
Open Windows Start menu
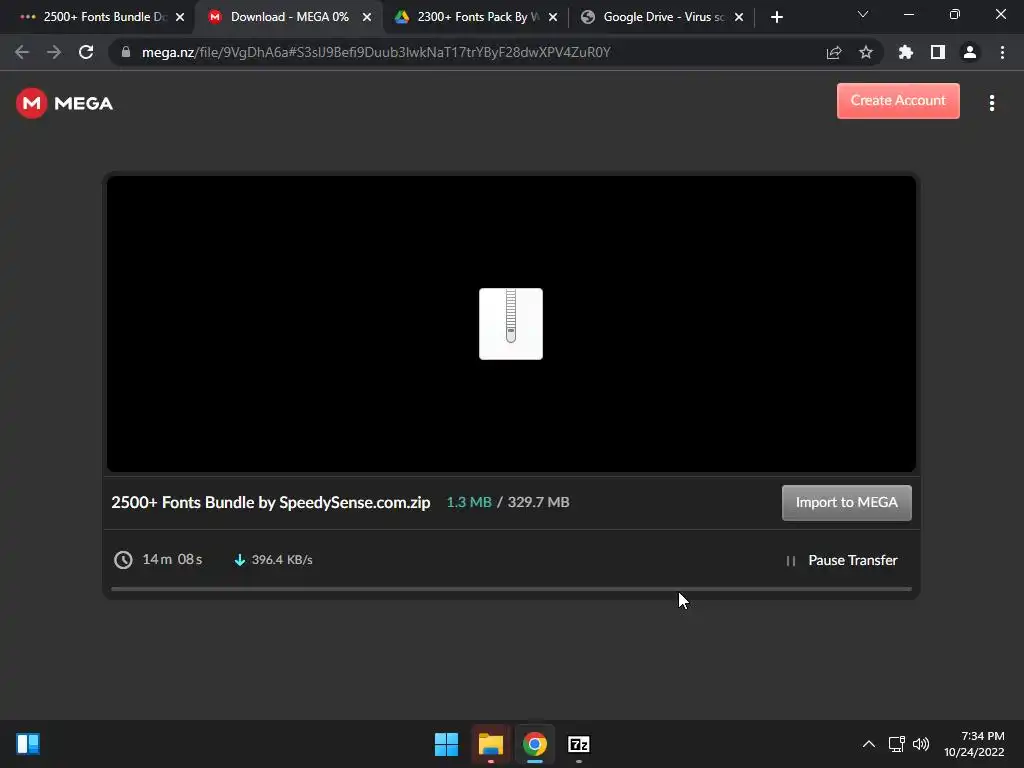click(x=447, y=744)
